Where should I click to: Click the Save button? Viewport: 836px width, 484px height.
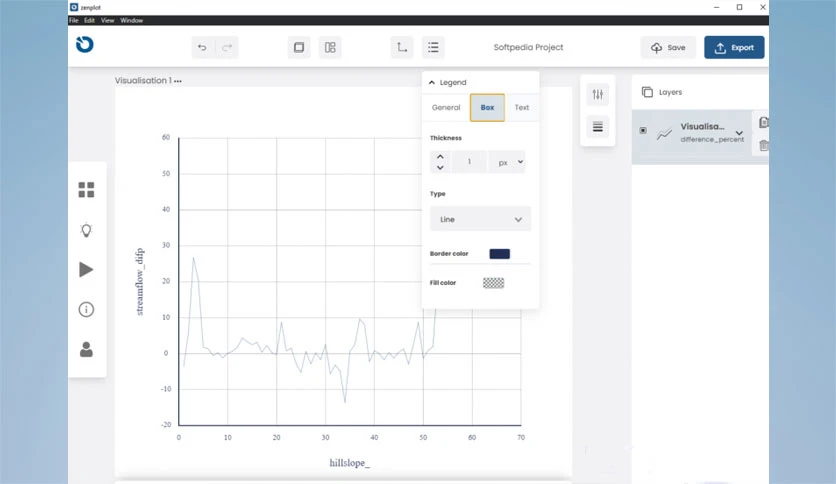[x=668, y=47]
